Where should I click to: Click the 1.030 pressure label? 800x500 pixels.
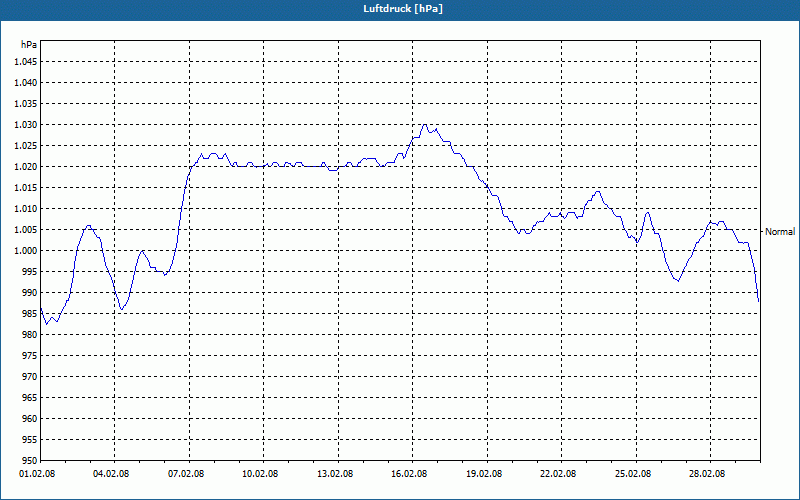[26, 124]
